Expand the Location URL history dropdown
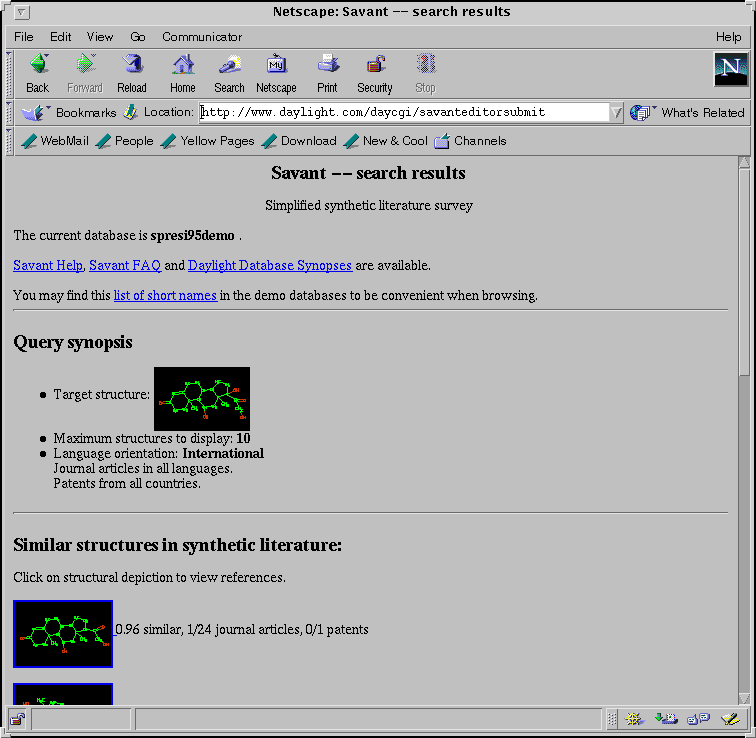 (x=616, y=113)
